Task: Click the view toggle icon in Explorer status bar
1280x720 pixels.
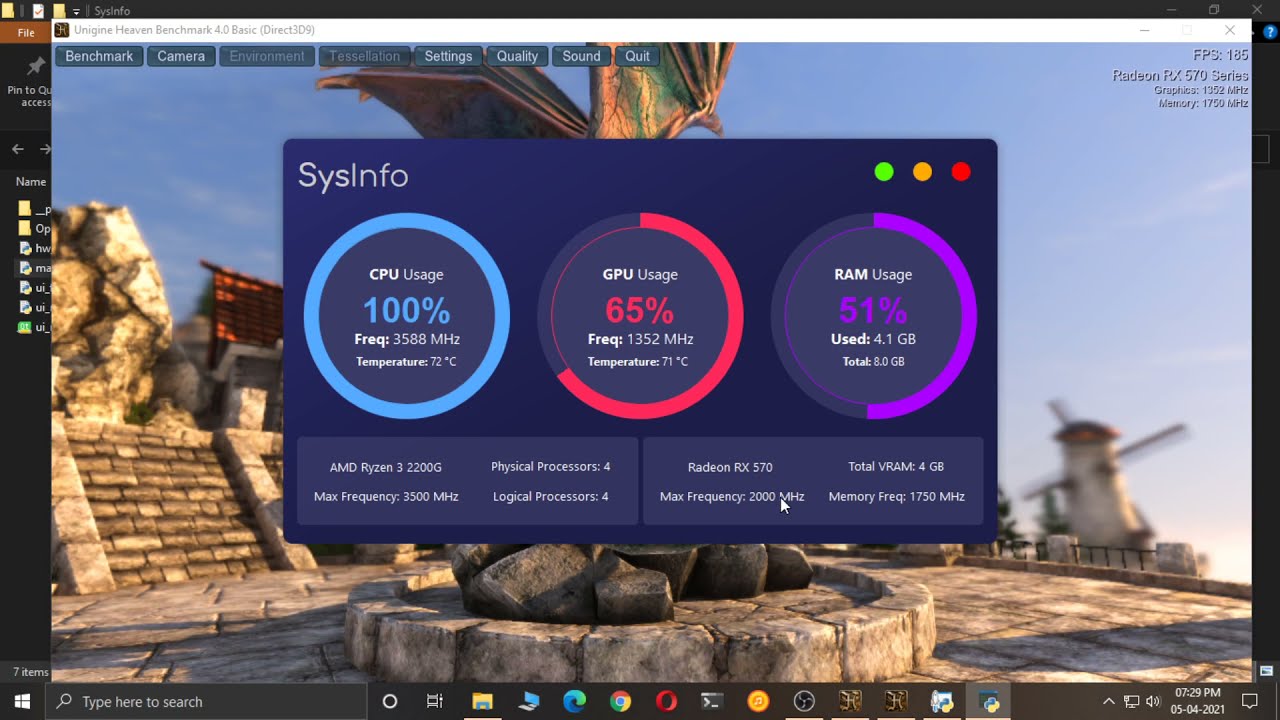Action: pos(1266,671)
